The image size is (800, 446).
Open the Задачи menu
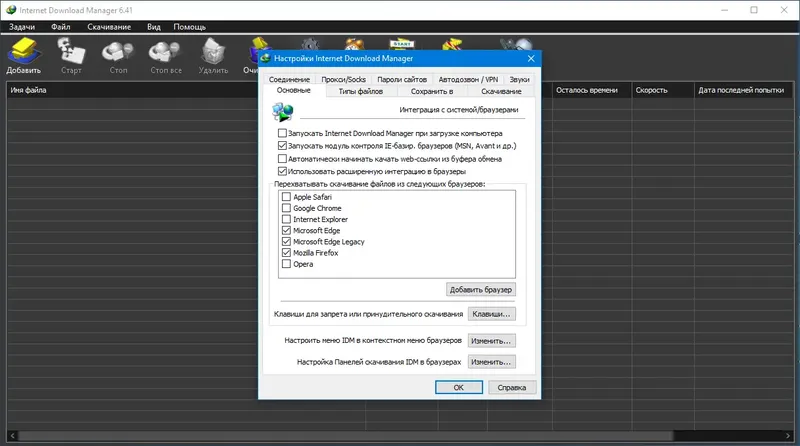click(x=22, y=27)
